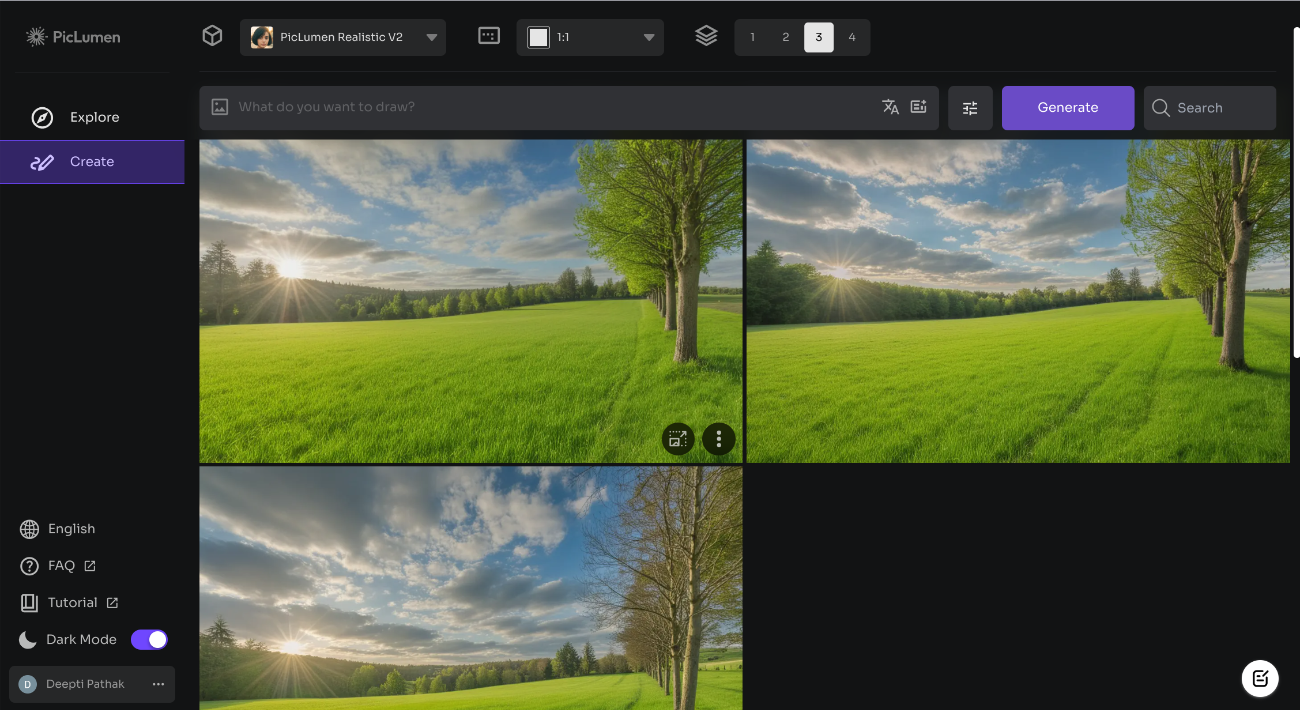Click the model cube icon in the toolbar
This screenshot has width=1300, height=710.
point(212,35)
